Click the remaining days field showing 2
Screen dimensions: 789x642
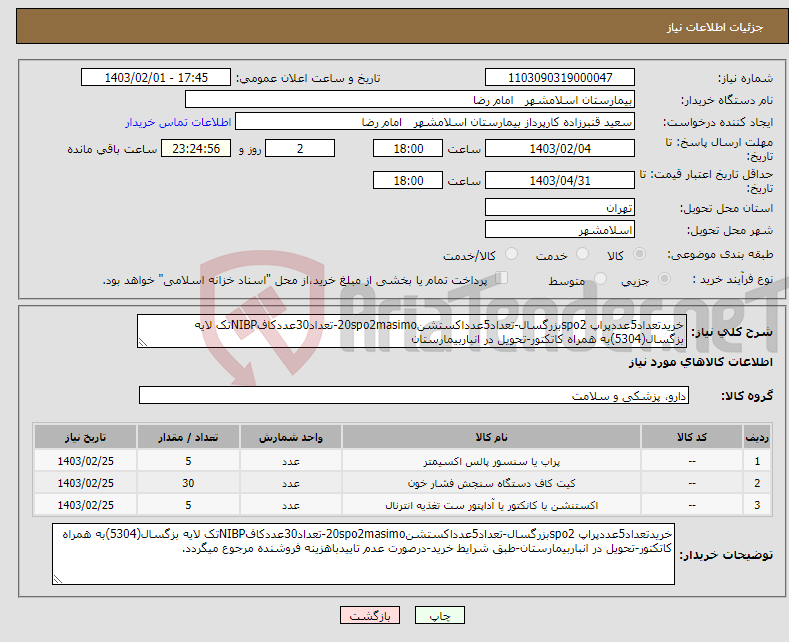tap(300, 148)
